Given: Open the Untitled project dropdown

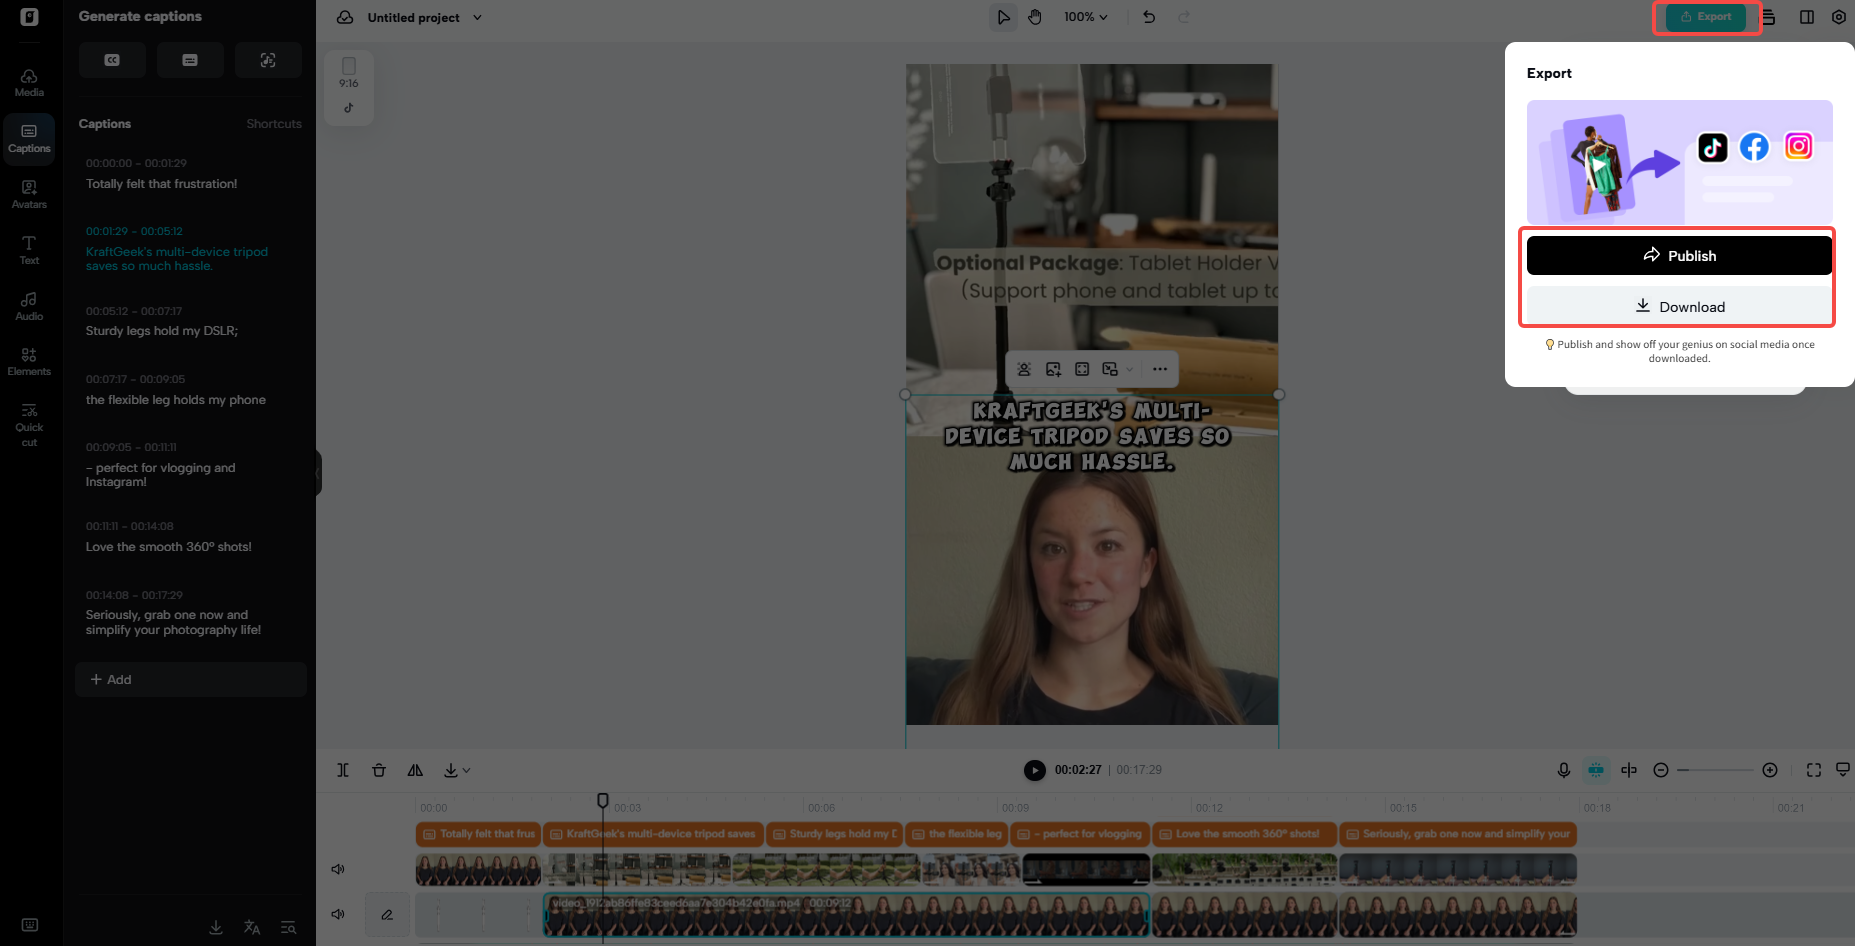Looking at the screenshot, I should click(x=478, y=17).
